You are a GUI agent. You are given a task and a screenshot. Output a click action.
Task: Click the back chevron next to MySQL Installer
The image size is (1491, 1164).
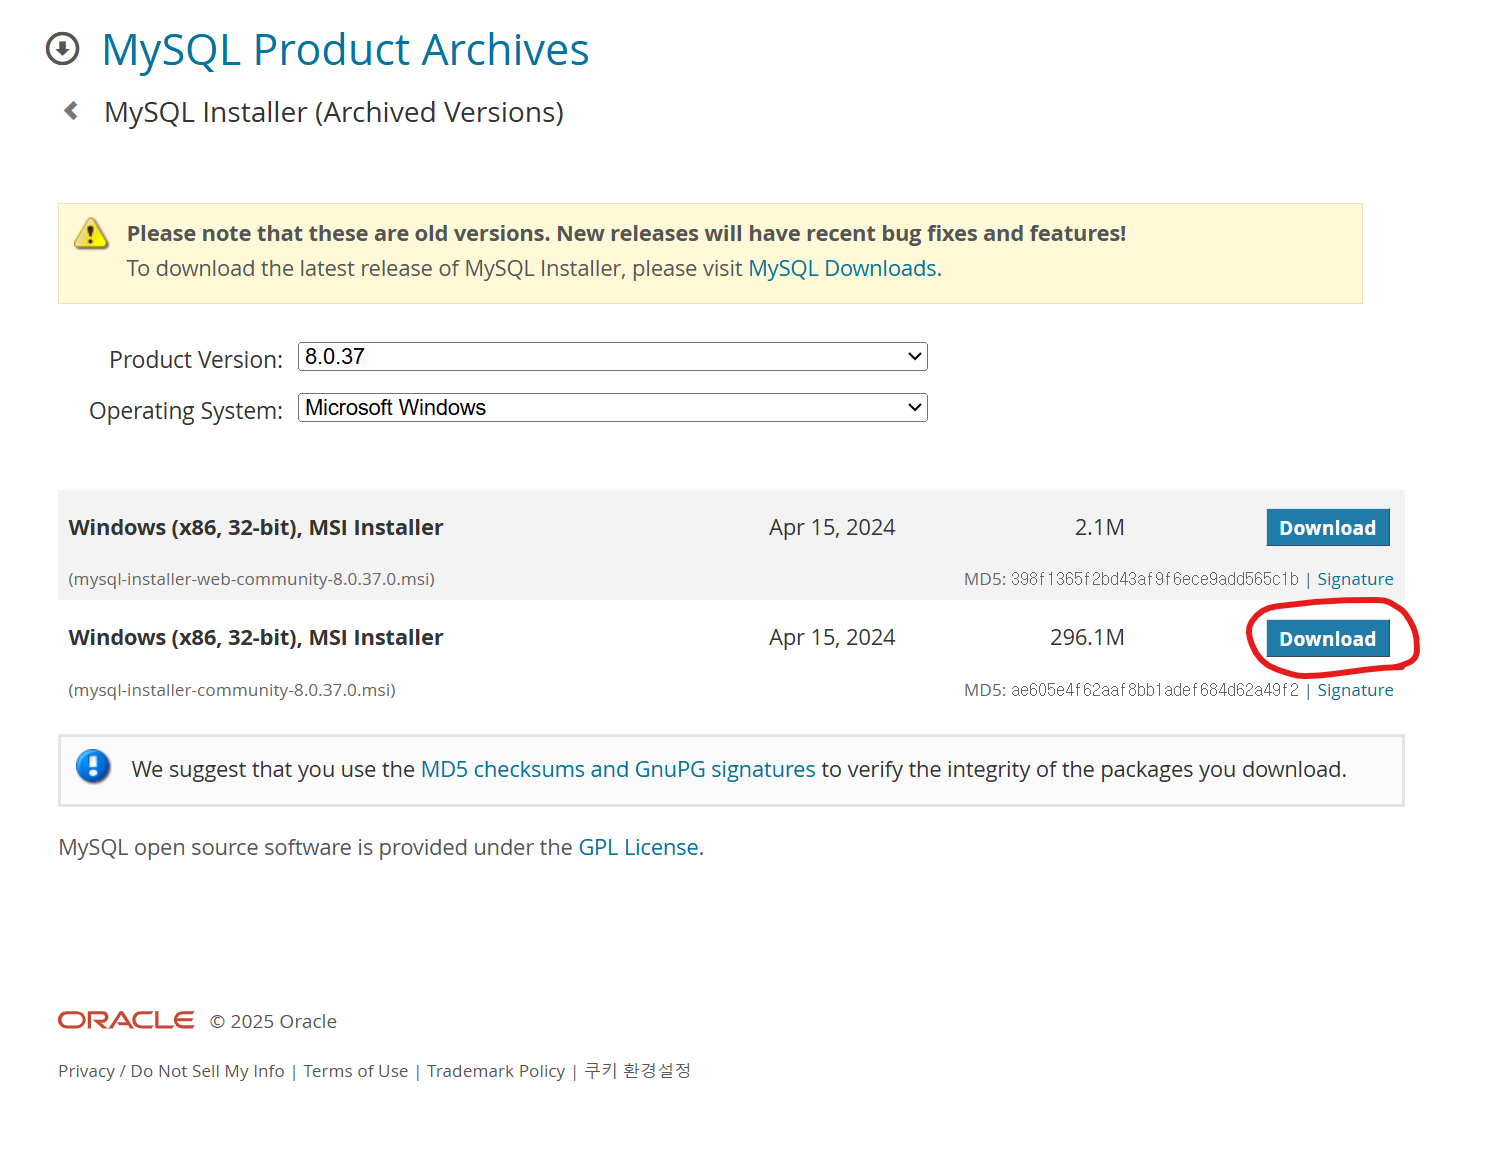coord(71,111)
